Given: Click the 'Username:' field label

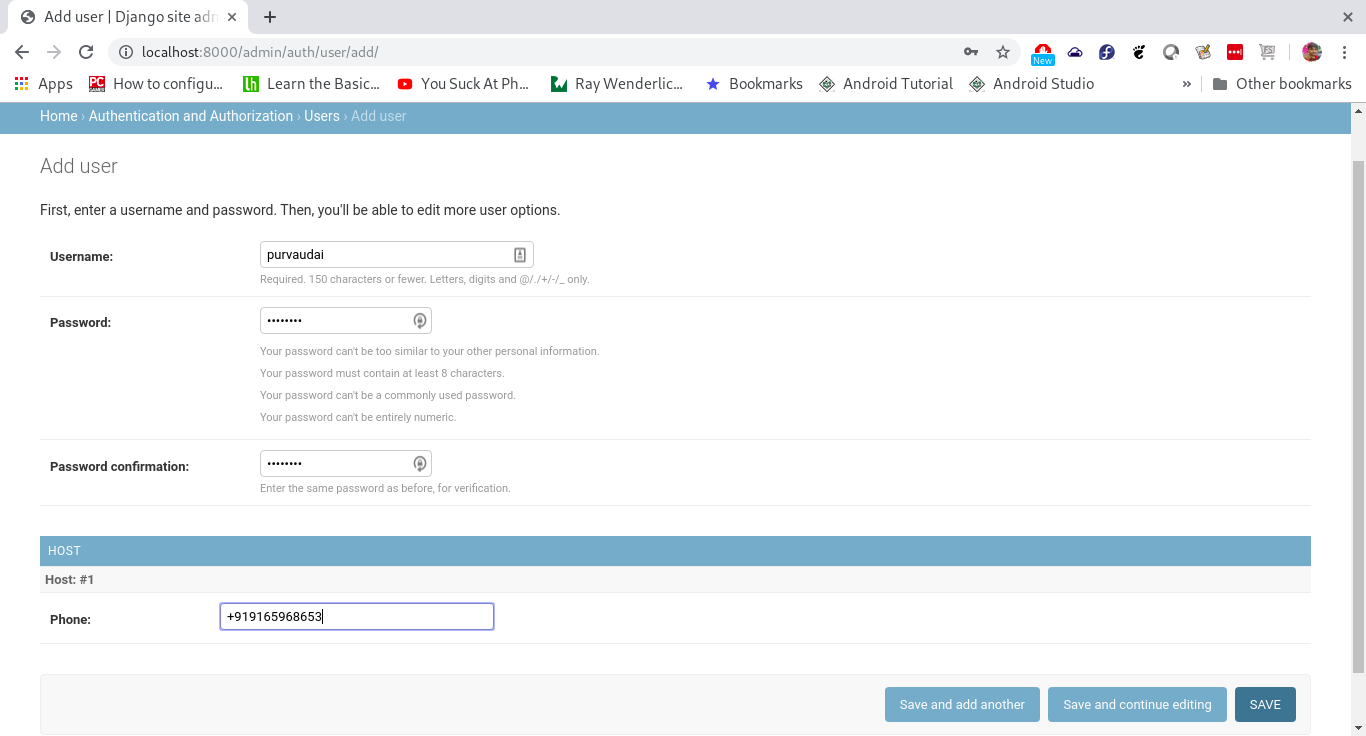Looking at the screenshot, I should [x=81, y=257].
